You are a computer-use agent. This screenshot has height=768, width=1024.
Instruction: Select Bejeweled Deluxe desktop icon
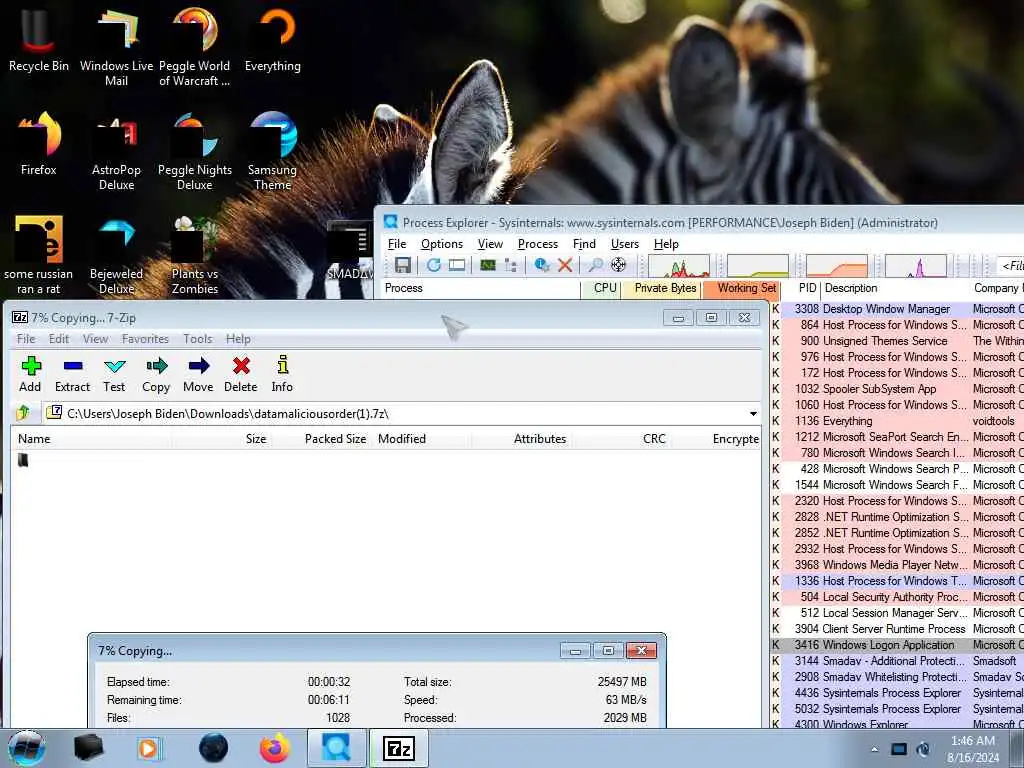(116, 255)
